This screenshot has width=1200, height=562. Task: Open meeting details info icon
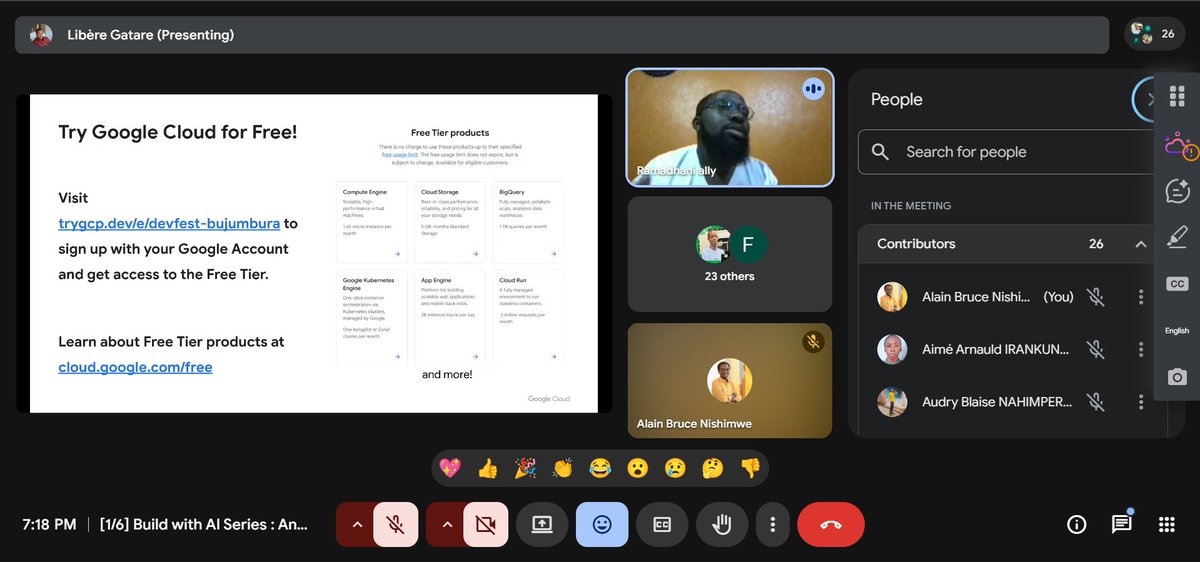point(1077,524)
